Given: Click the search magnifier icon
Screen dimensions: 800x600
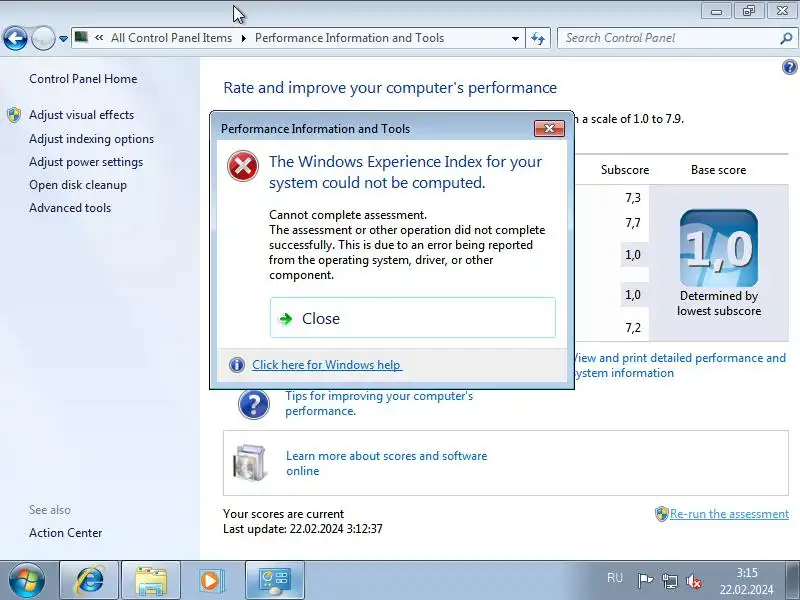Looking at the screenshot, I should pos(786,38).
